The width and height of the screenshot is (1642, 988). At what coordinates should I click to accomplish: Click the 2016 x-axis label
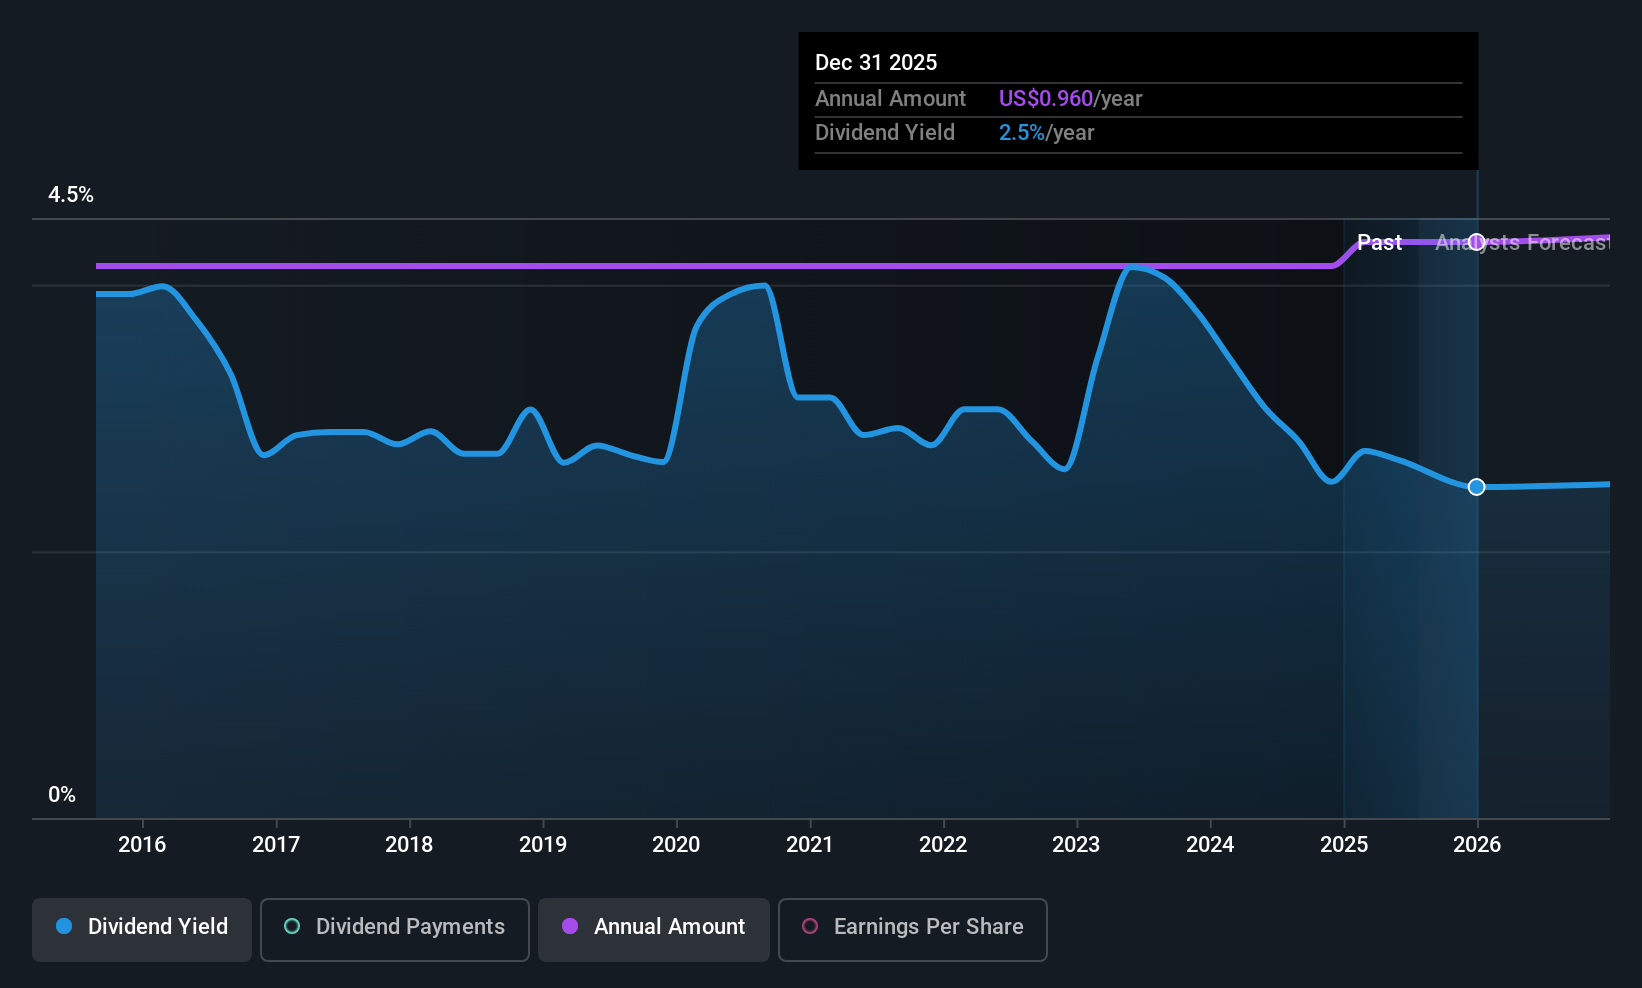coord(142,844)
